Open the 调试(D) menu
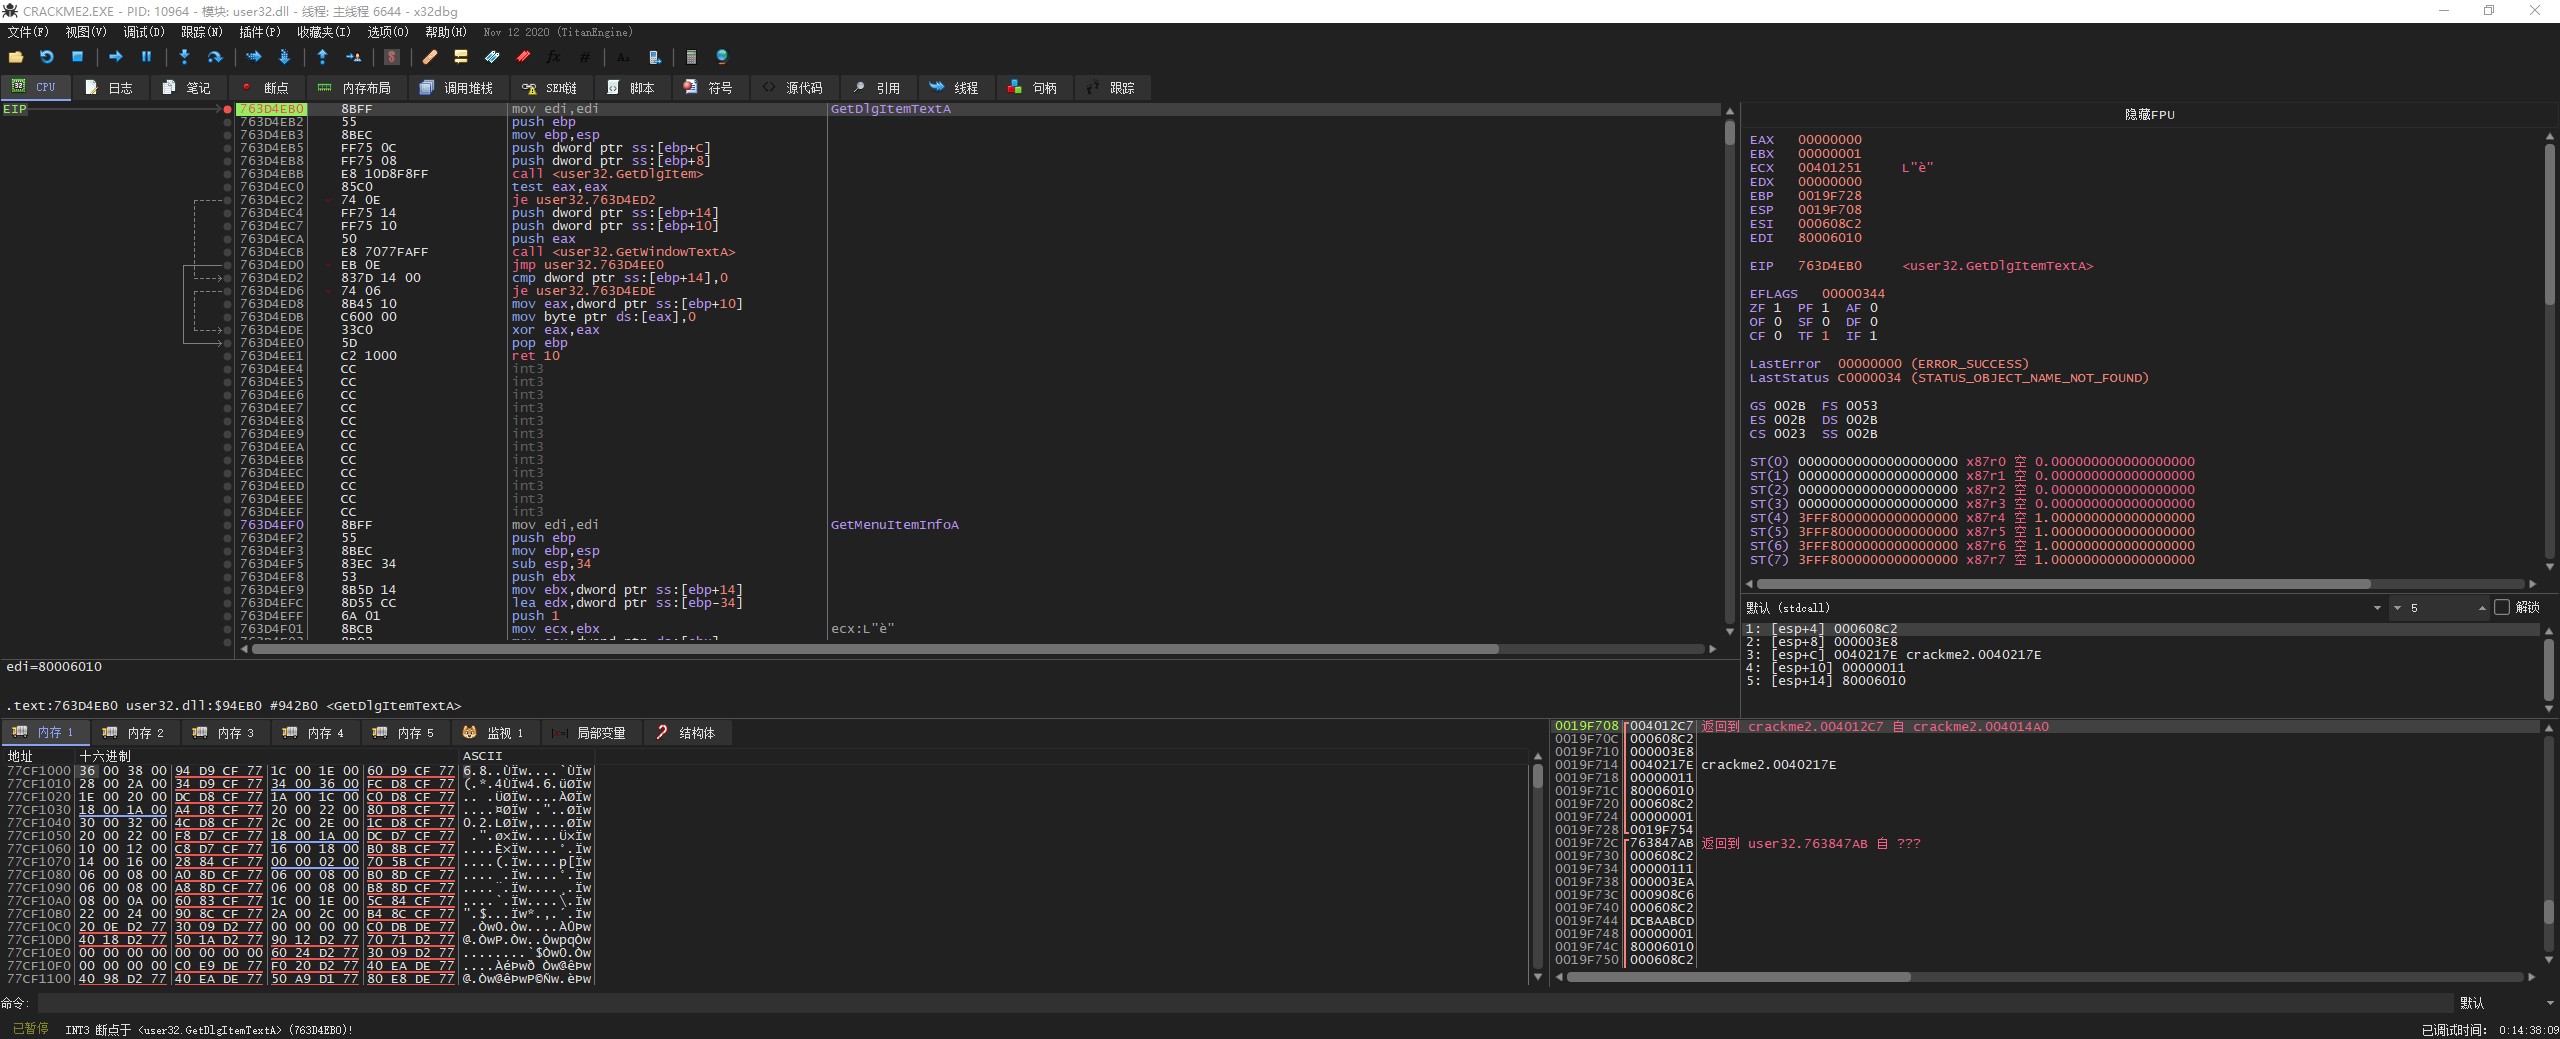This screenshot has height=1039, width=2560. [x=143, y=32]
